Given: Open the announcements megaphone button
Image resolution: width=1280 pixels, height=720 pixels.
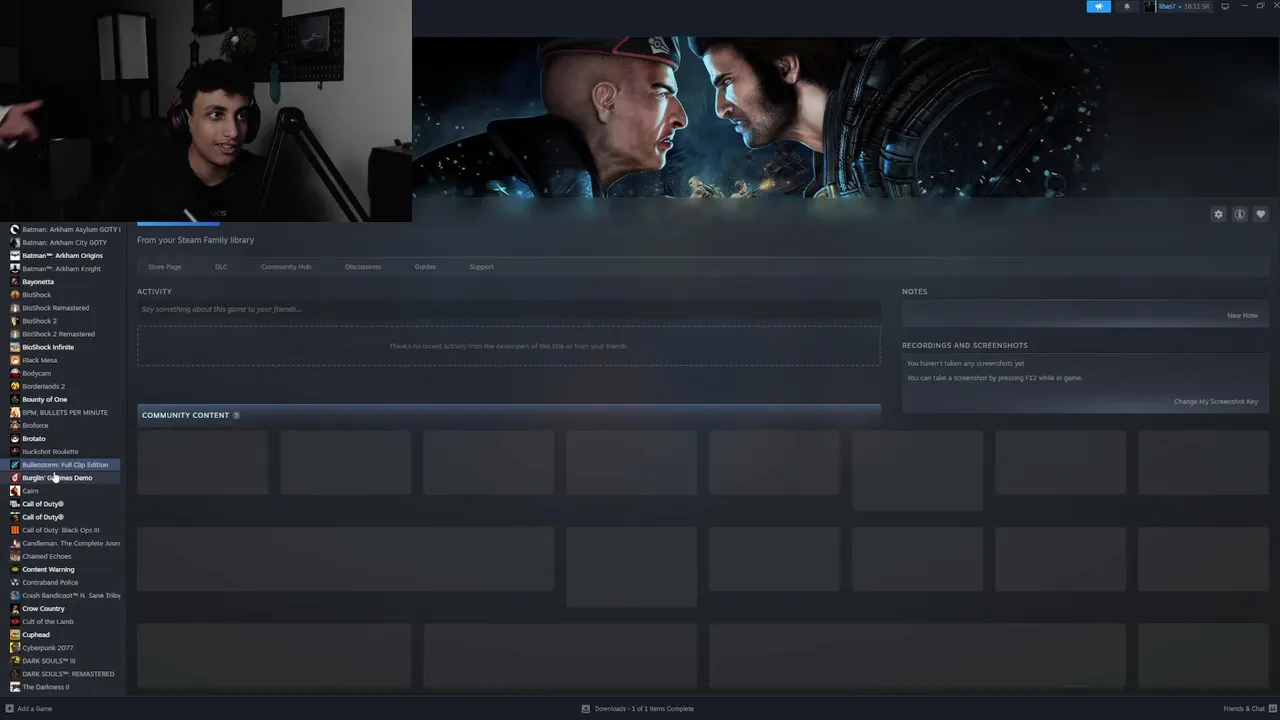Looking at the screenshot, I should tap(1098, 6).
